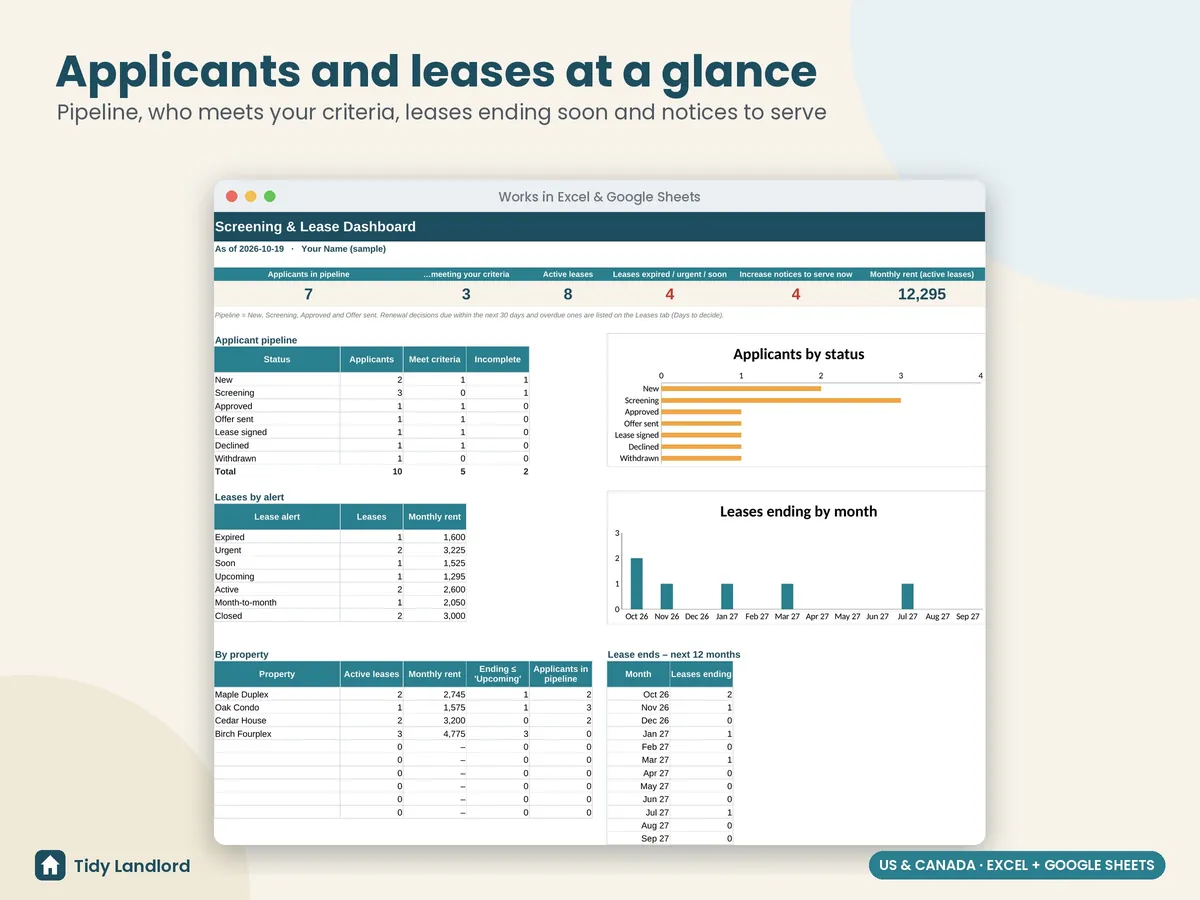Click the New bar in Applicants by status chart

pyautogui.click(x=741, y=388)
